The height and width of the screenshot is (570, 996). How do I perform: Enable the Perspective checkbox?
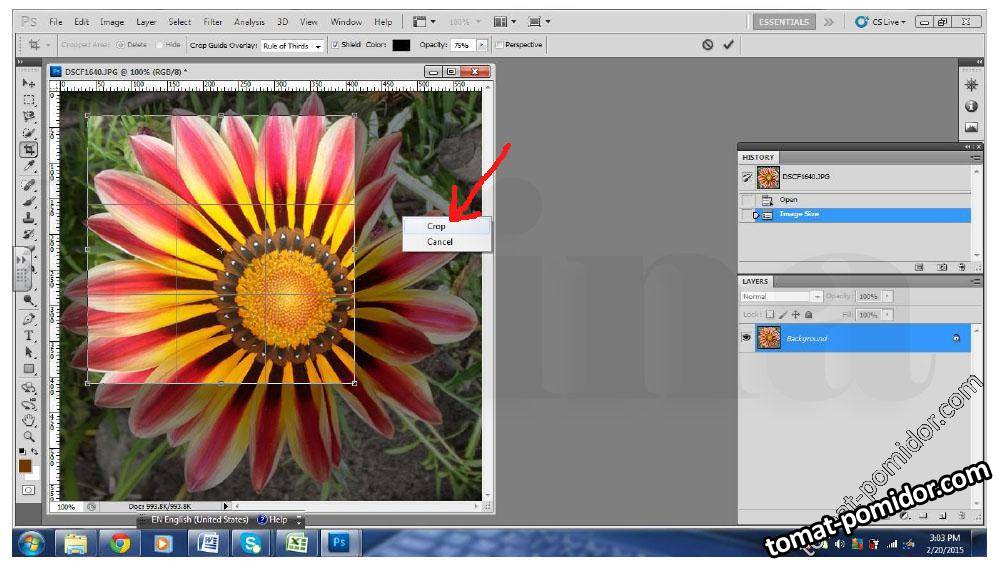tap(499, 45)
